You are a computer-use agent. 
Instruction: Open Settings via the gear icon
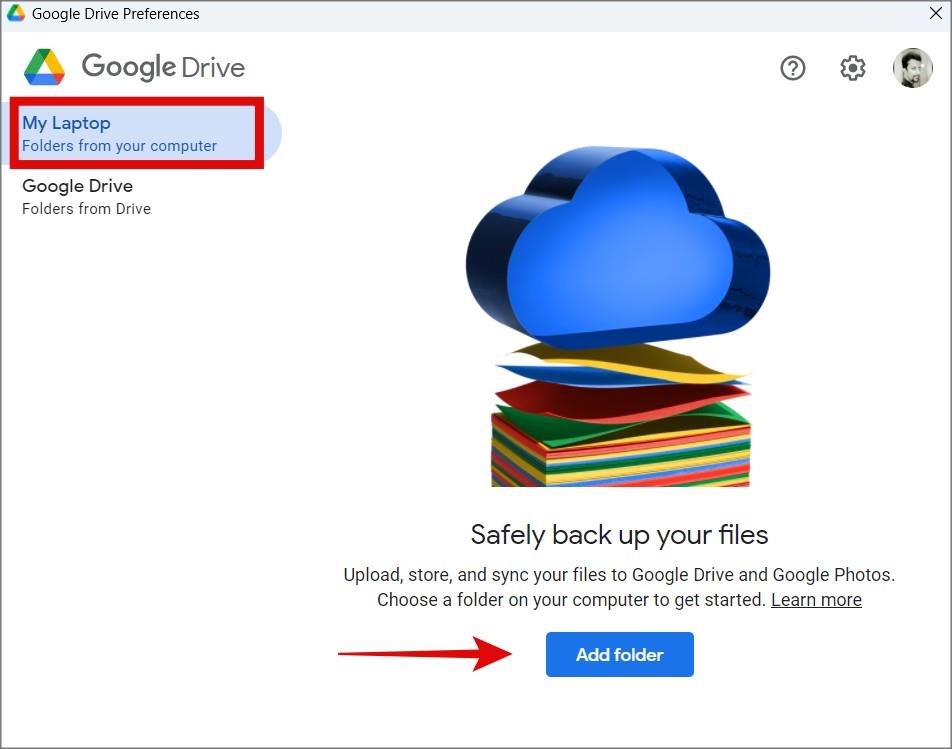[852, 68]
